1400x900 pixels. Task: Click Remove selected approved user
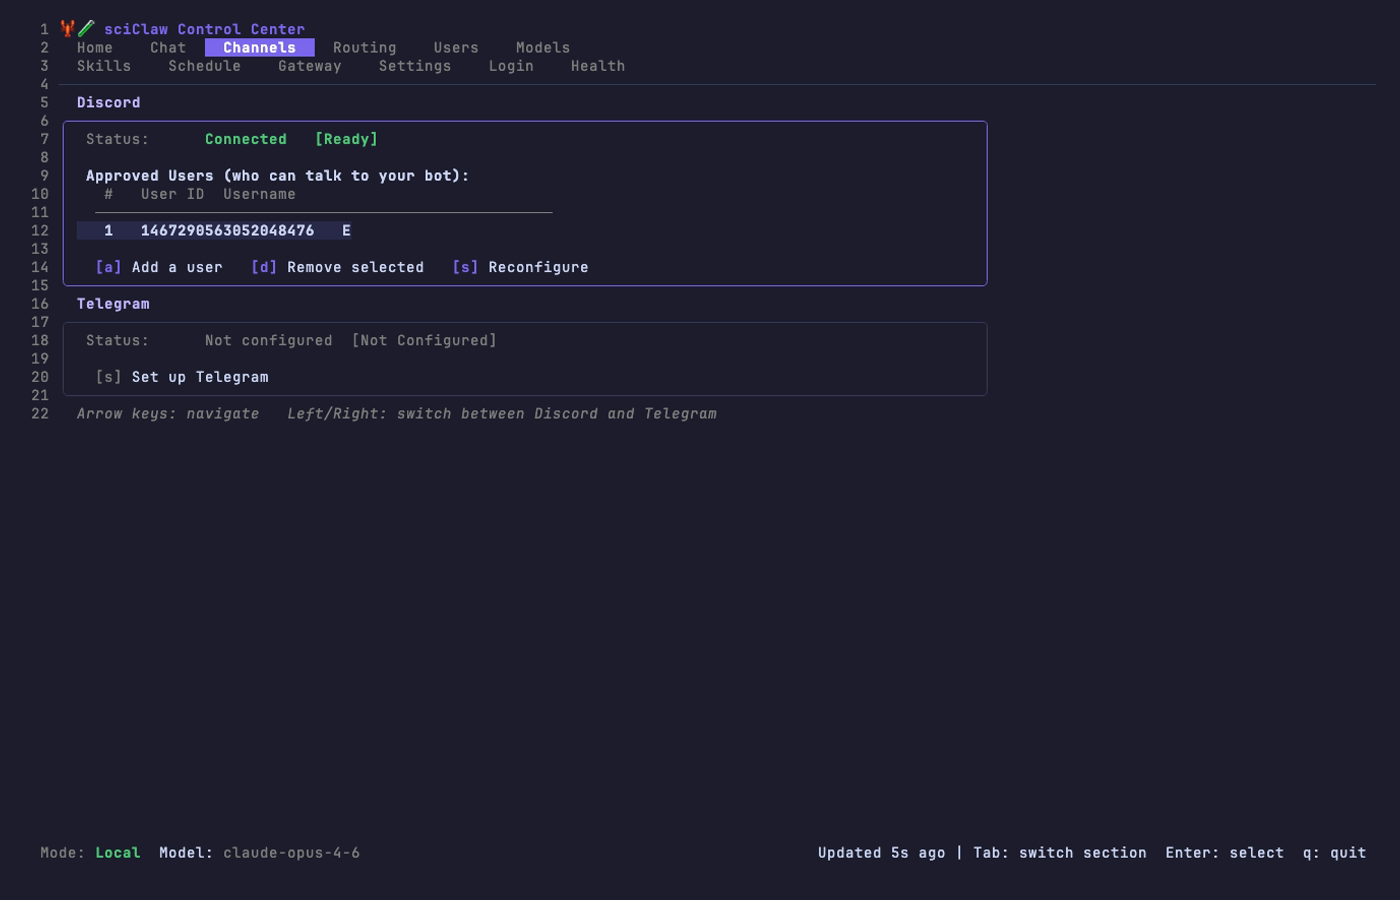click(338, 267)
